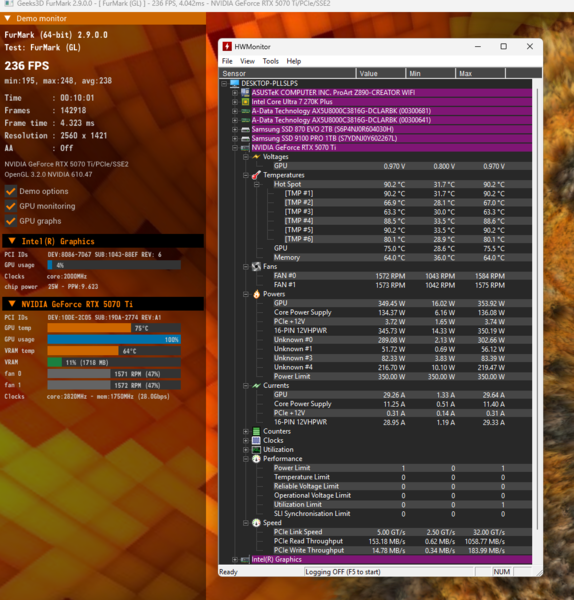Click the Counters icon

(256, 431)
